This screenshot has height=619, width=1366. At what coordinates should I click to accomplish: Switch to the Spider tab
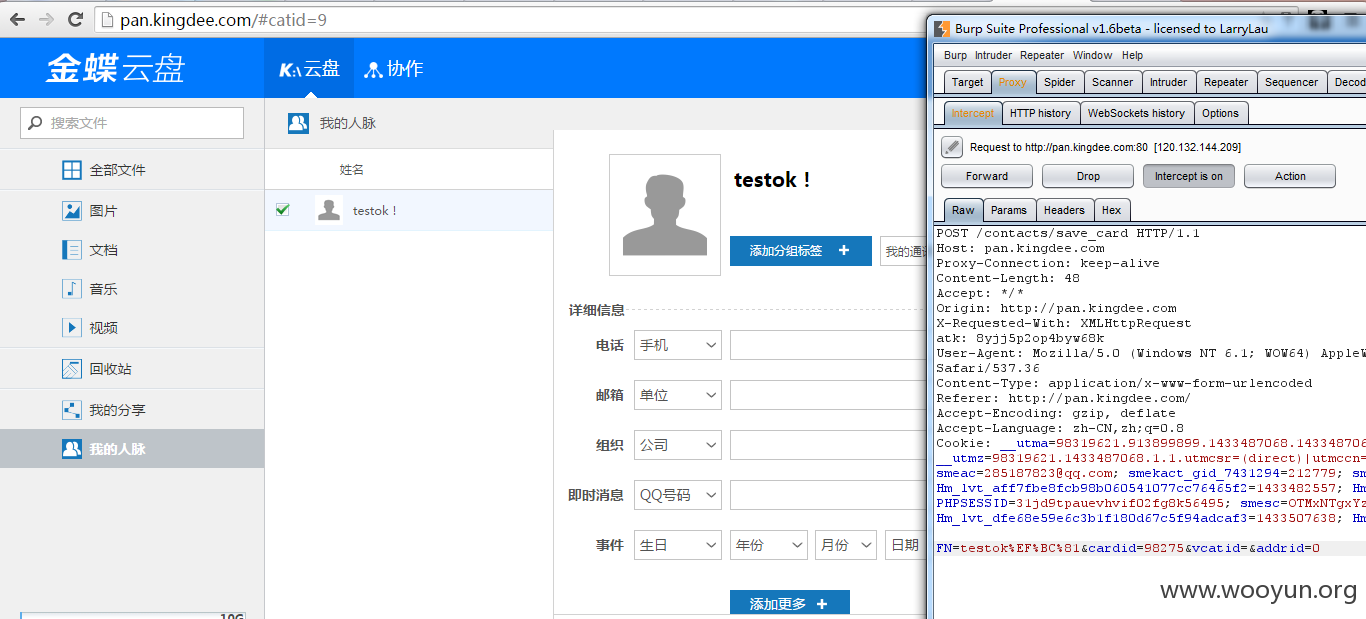click(1059, 82)
